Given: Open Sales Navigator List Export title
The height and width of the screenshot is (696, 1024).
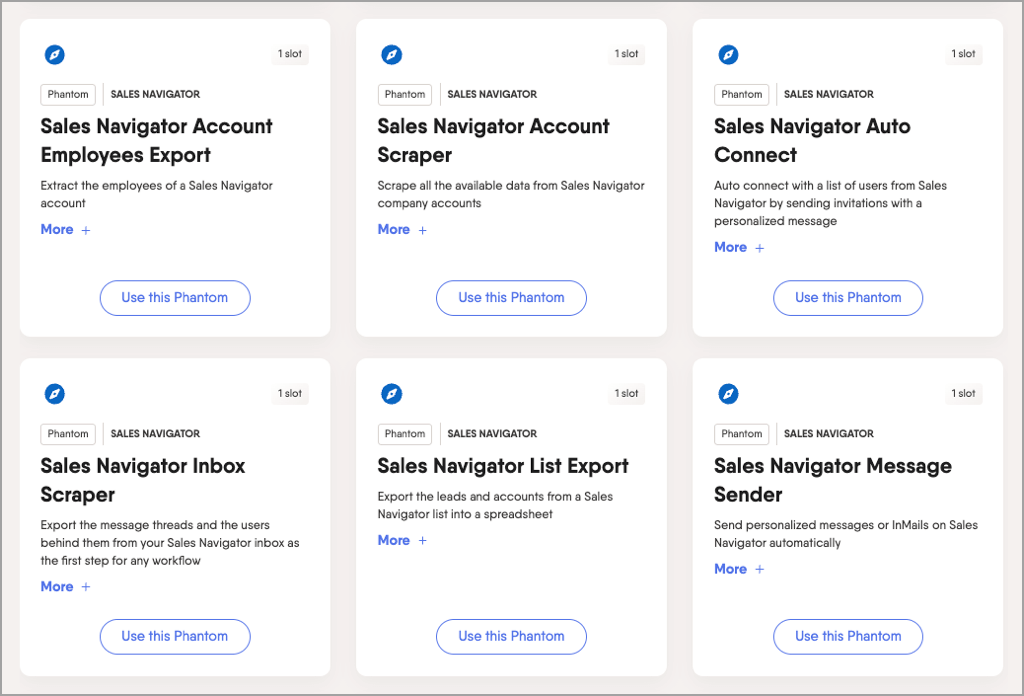Looking at the screenshot, I should click(x=503, y=466).
